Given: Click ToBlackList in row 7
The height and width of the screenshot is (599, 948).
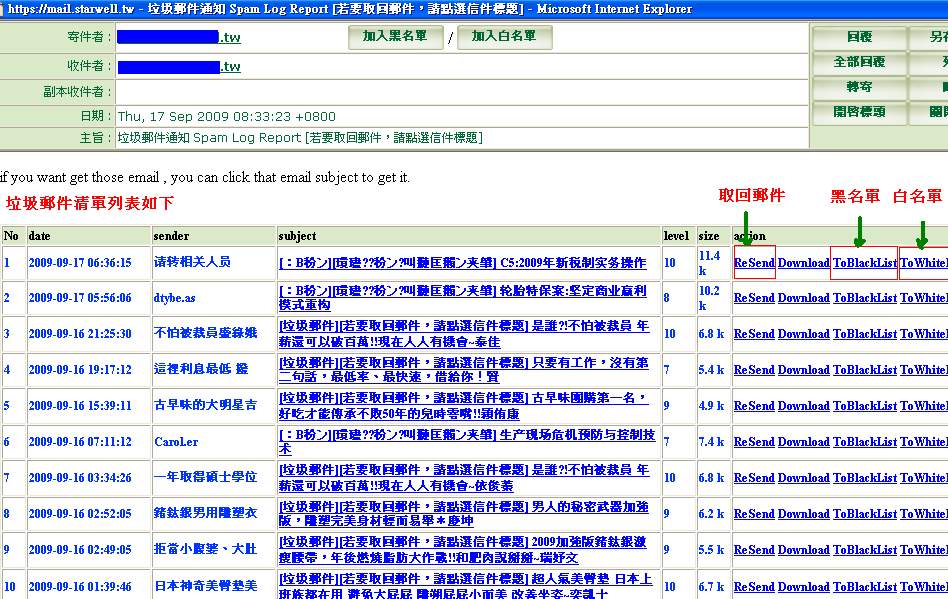Looking at the screenshot, I should click(865, 478).
